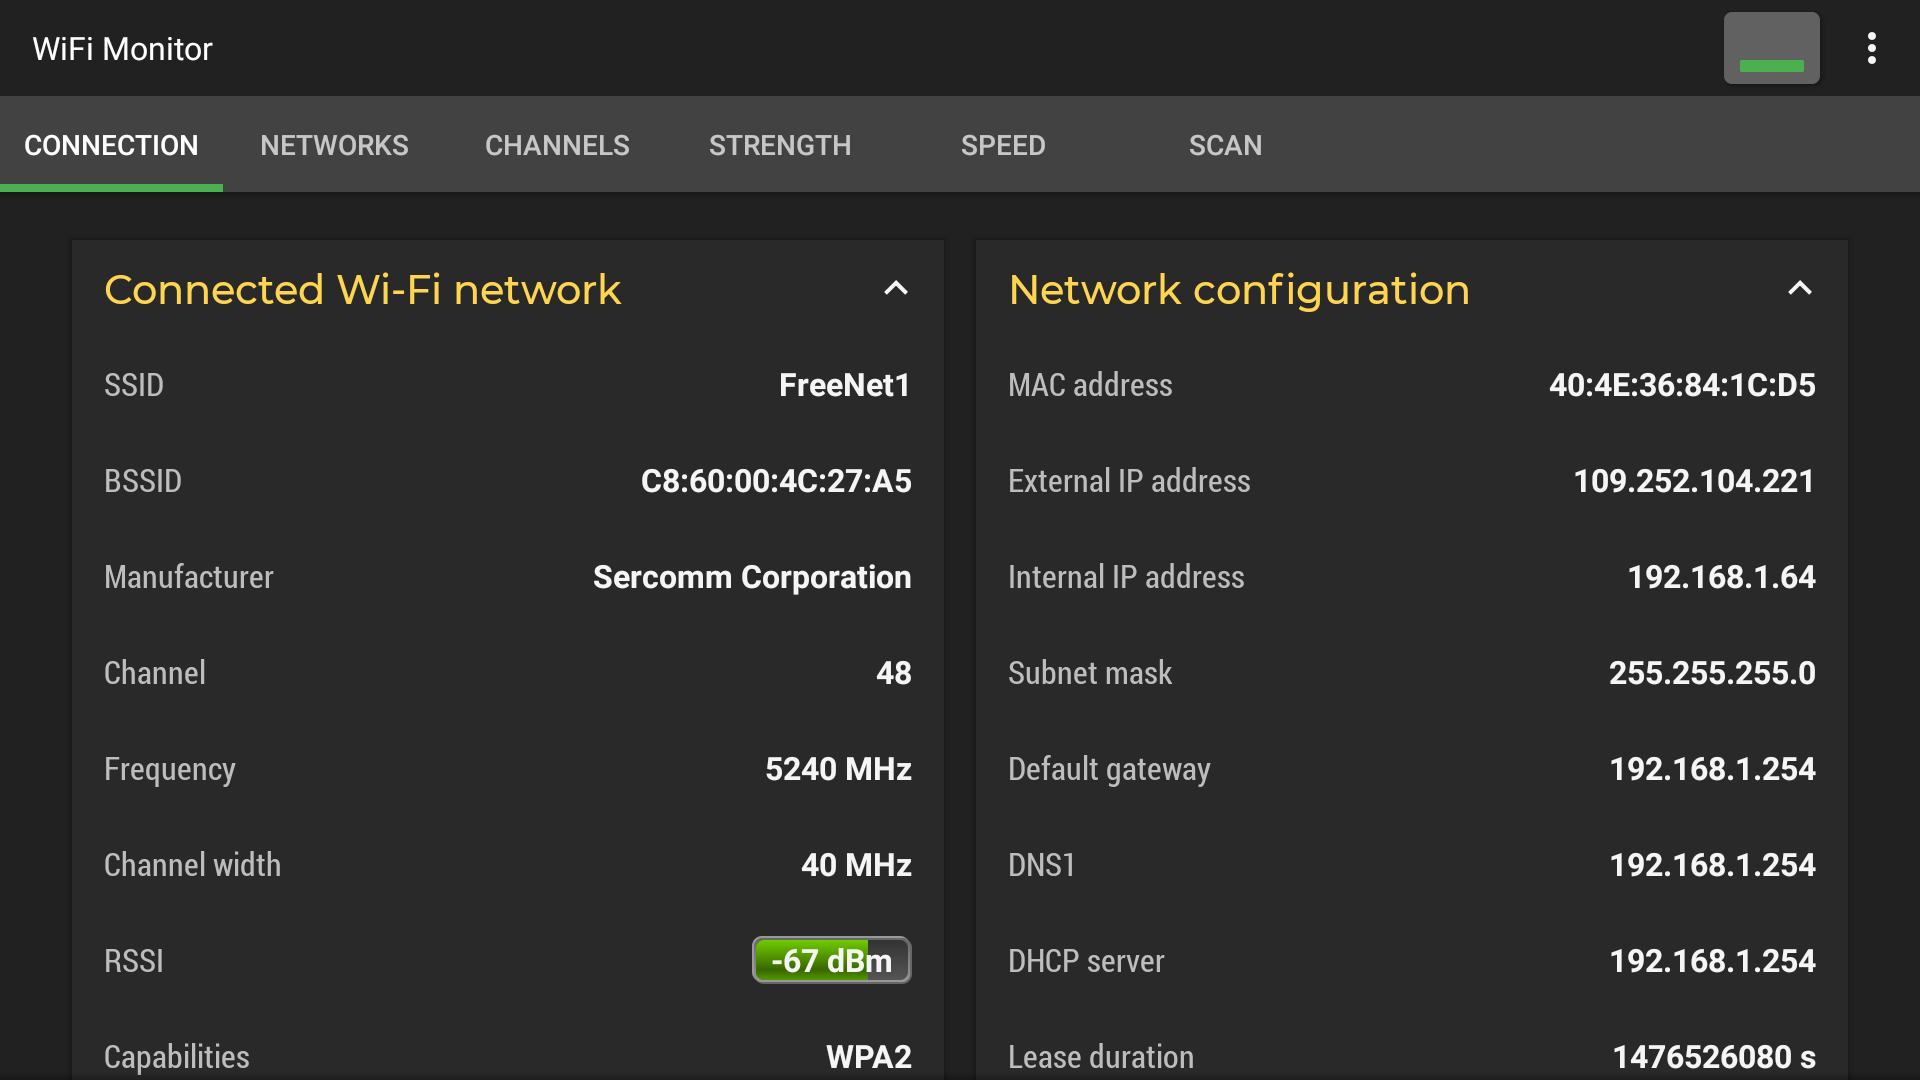Image resolution: width=1920 pixels, height=1080 pixels.
Task: Open the three-dot overflow menu
Action: 1872,47
